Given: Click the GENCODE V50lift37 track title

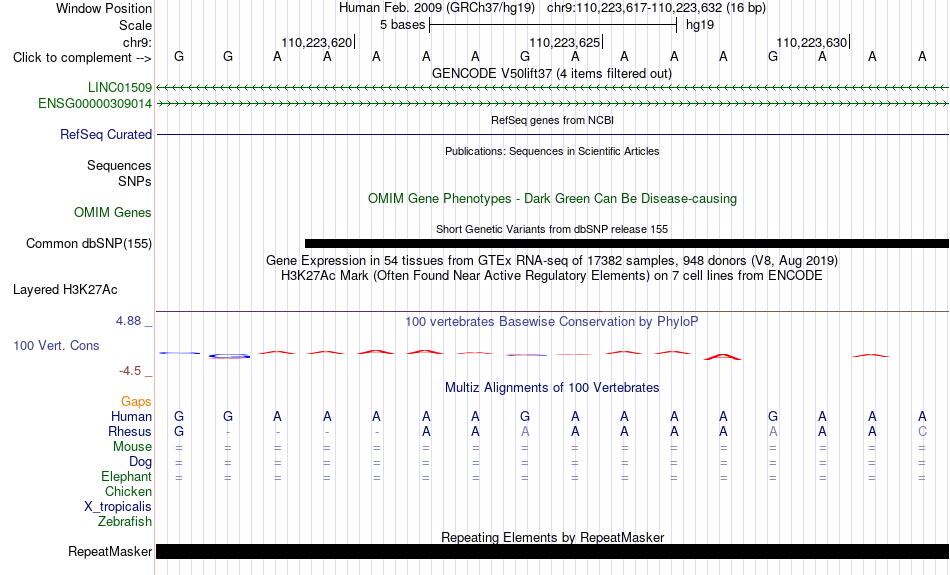Looking at the screenshot, I should [x=552, y=73].
